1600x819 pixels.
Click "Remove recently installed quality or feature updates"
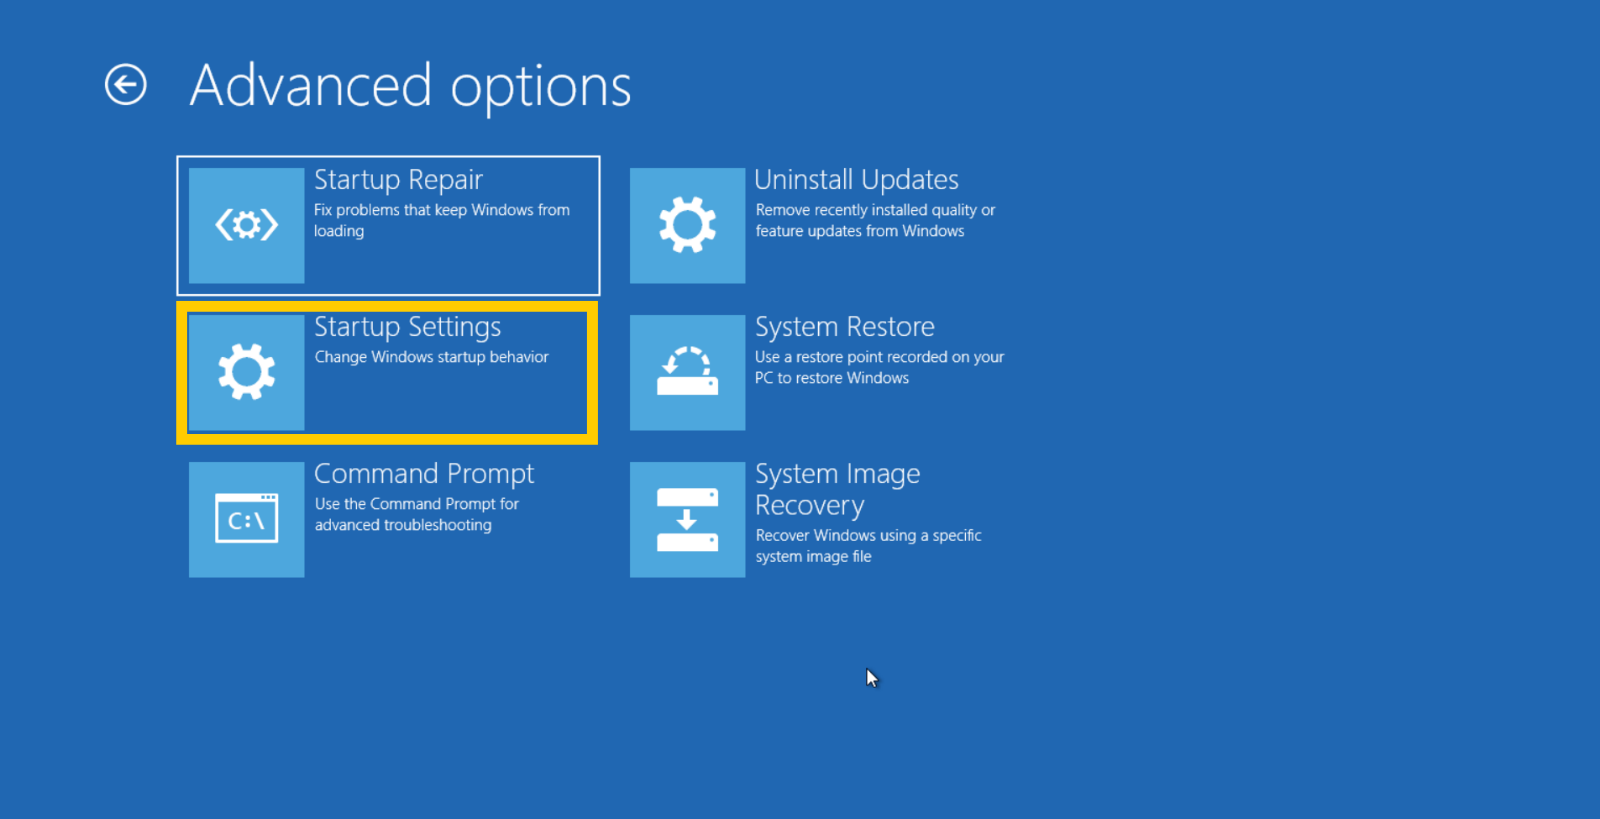[875, 220]
